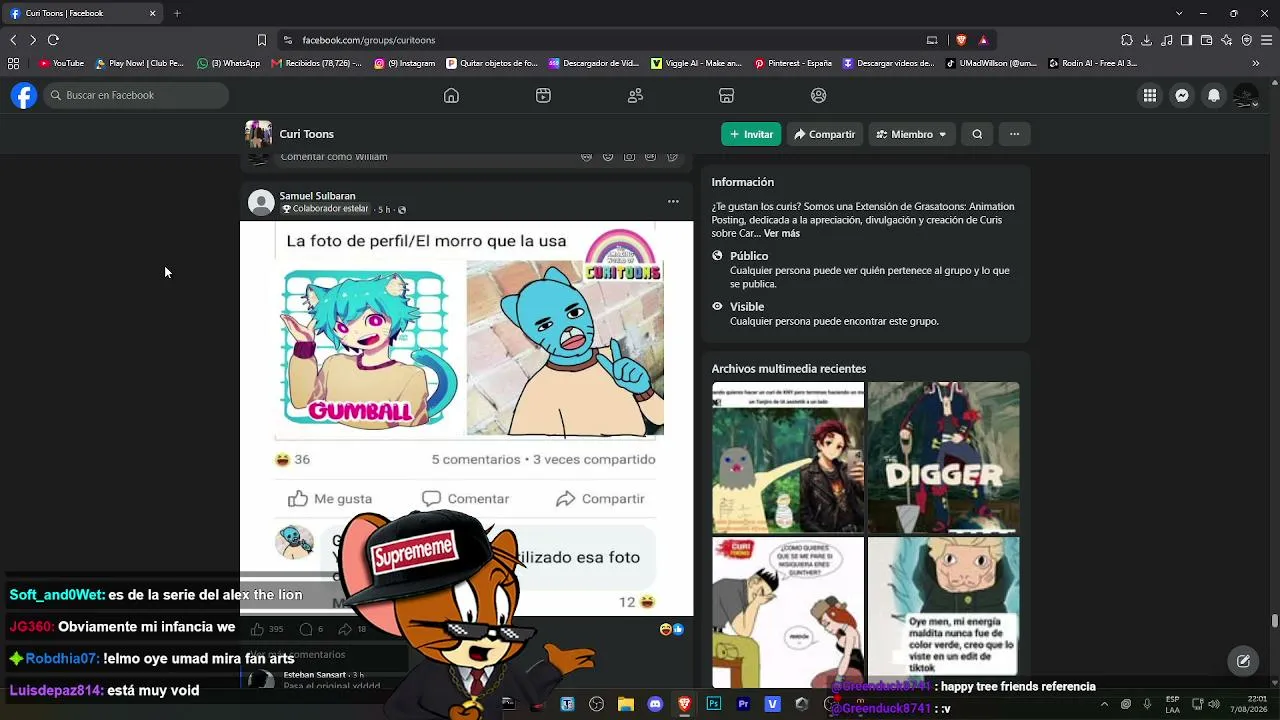View the post's 36 reactions
The width and height of the screenshot is (1280, 720).
pyautogui.click(x=292, y=460)
